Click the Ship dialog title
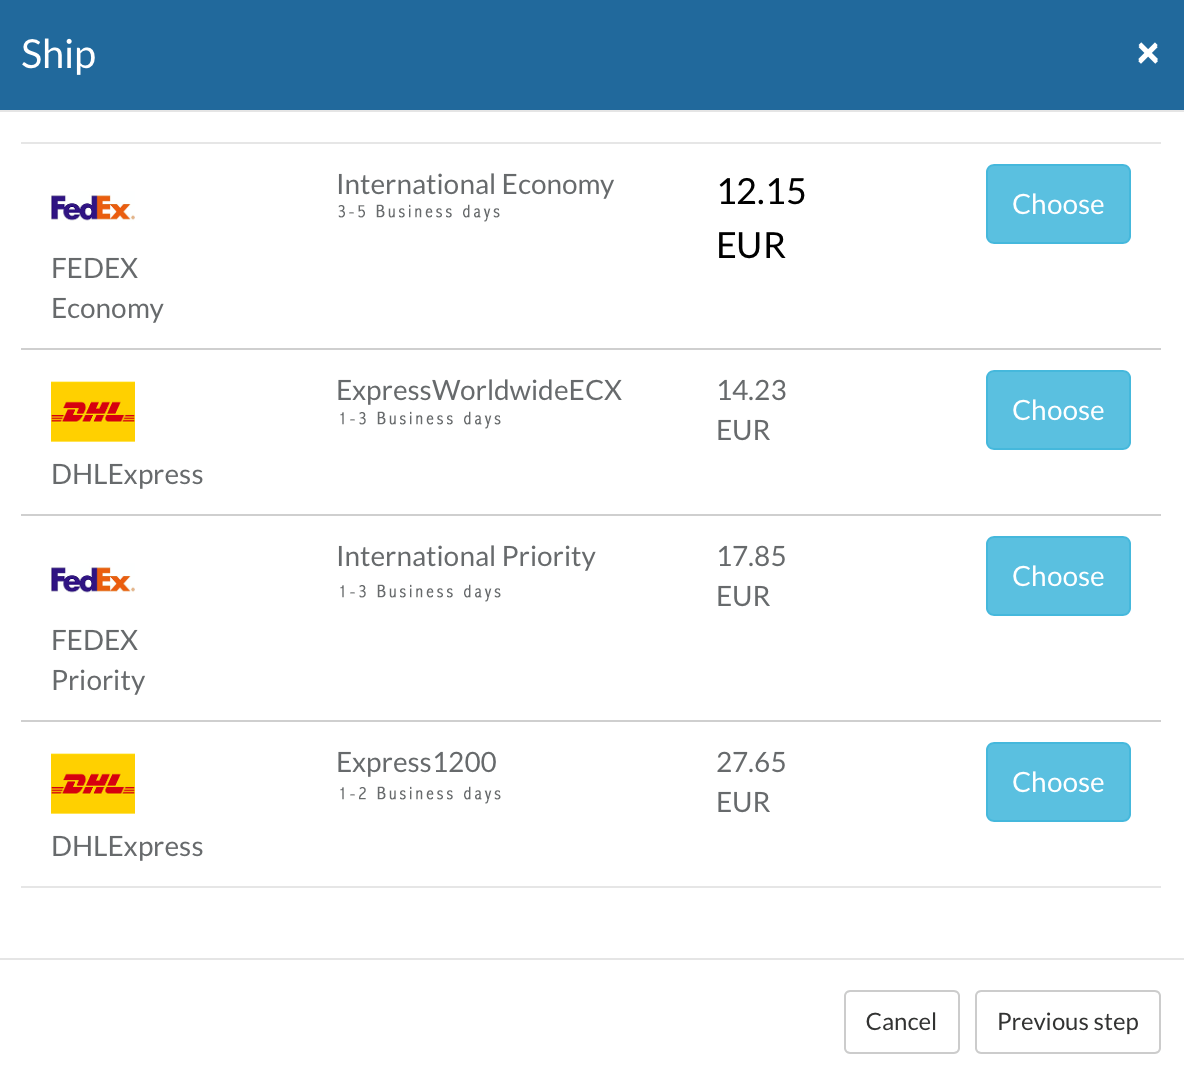Viewport: 1184px width, 1078px height. 59,54
